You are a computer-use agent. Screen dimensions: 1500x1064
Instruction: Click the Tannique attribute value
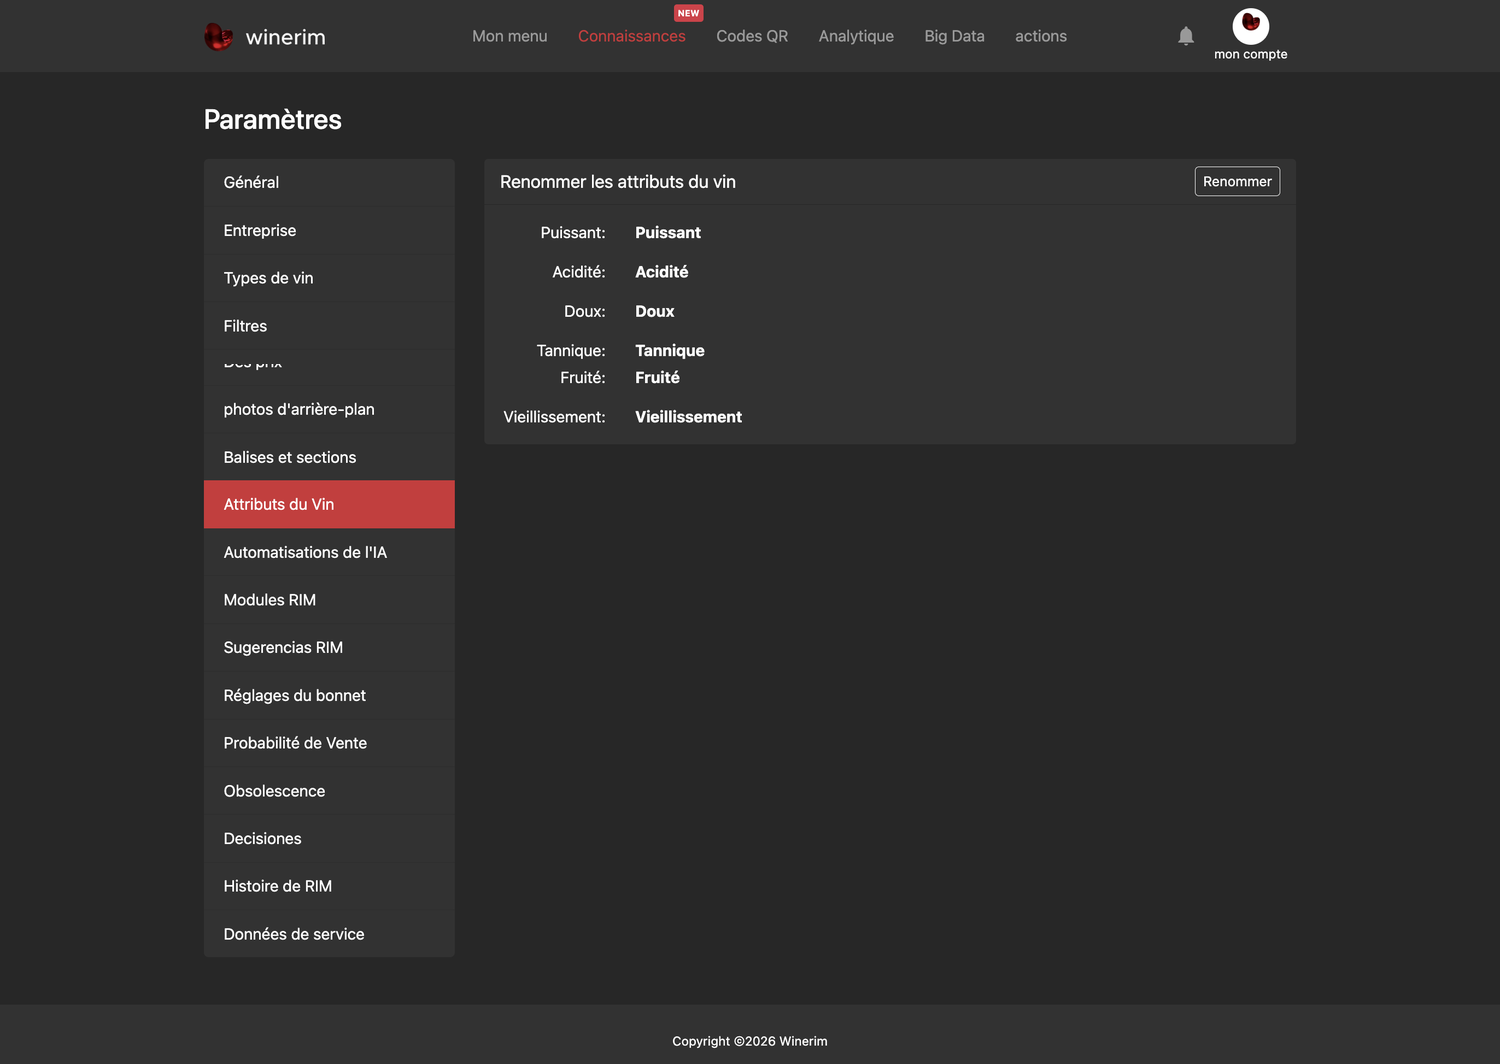[x=669, y=350]
